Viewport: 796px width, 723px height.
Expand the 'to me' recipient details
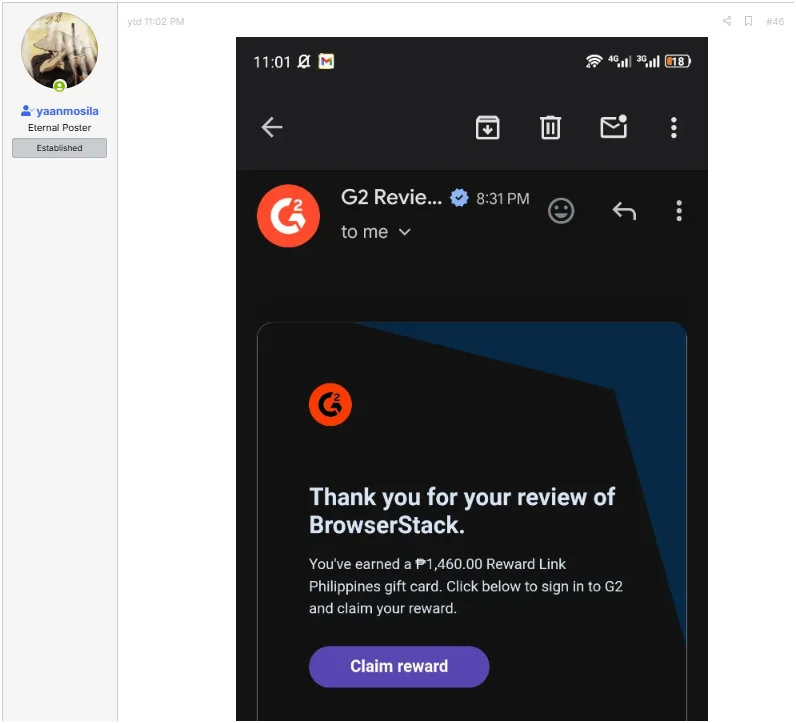pos(376,232)
